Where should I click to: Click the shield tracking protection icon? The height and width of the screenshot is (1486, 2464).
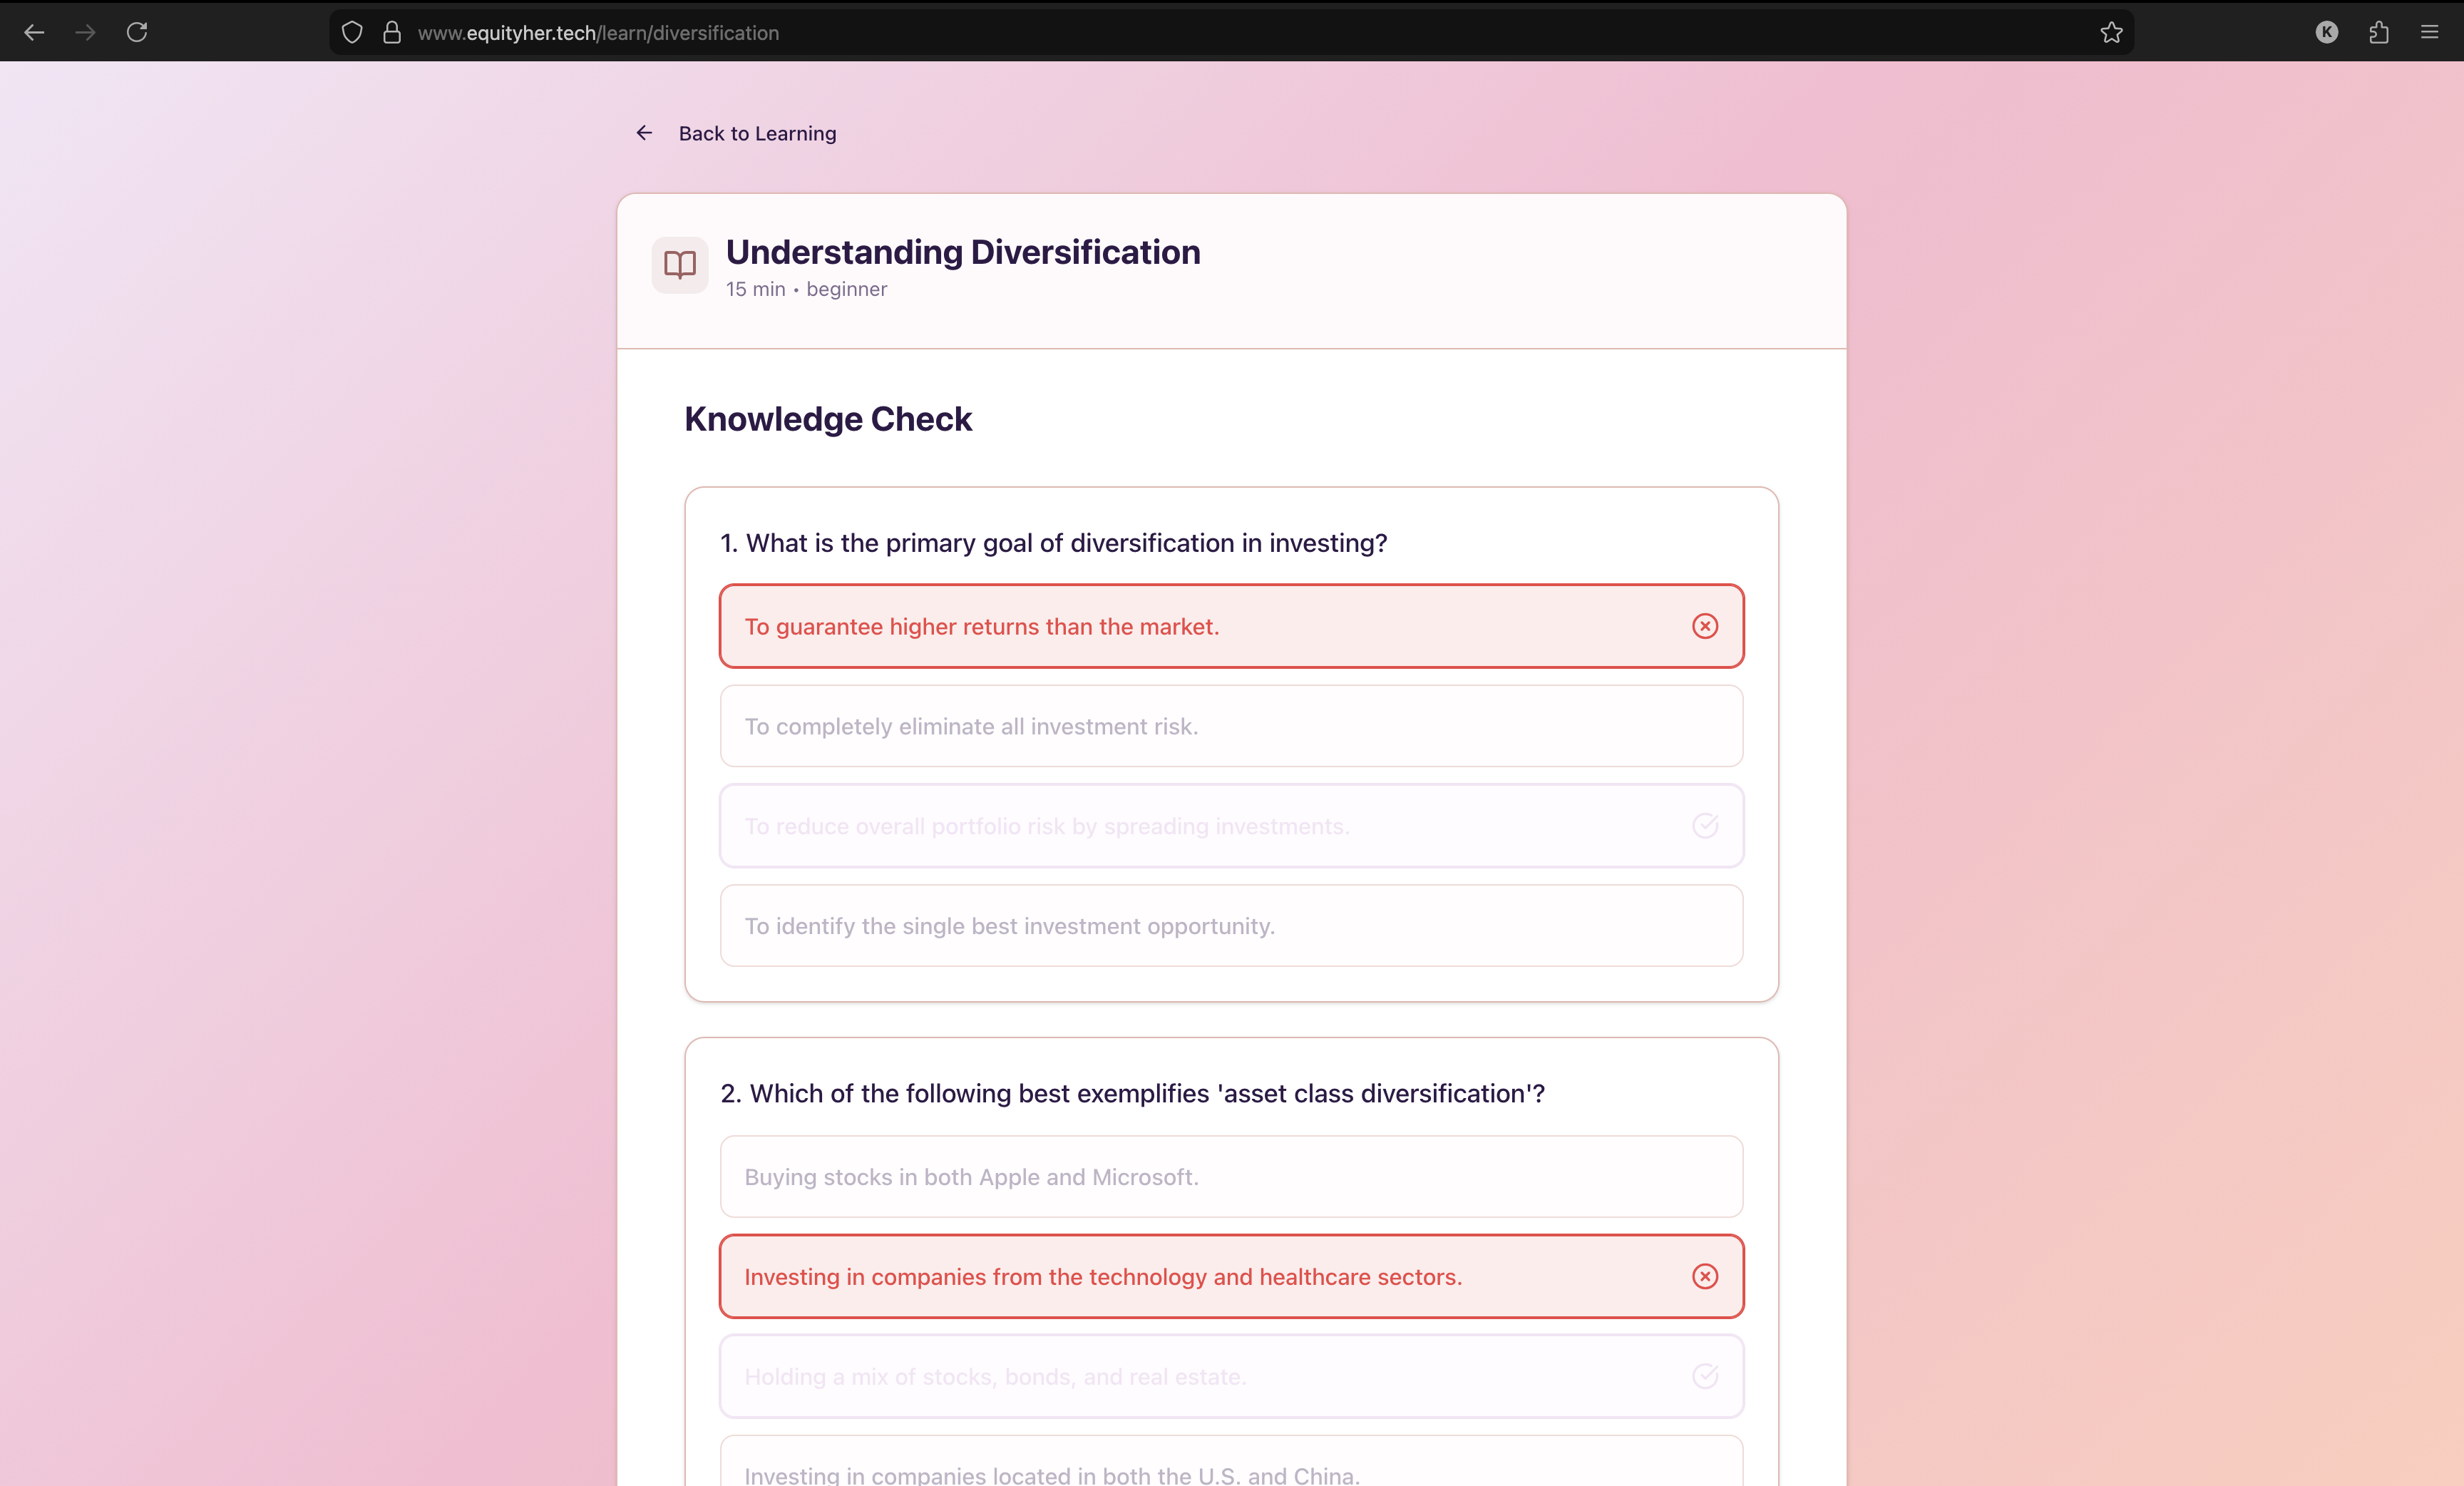coord(352,32)
